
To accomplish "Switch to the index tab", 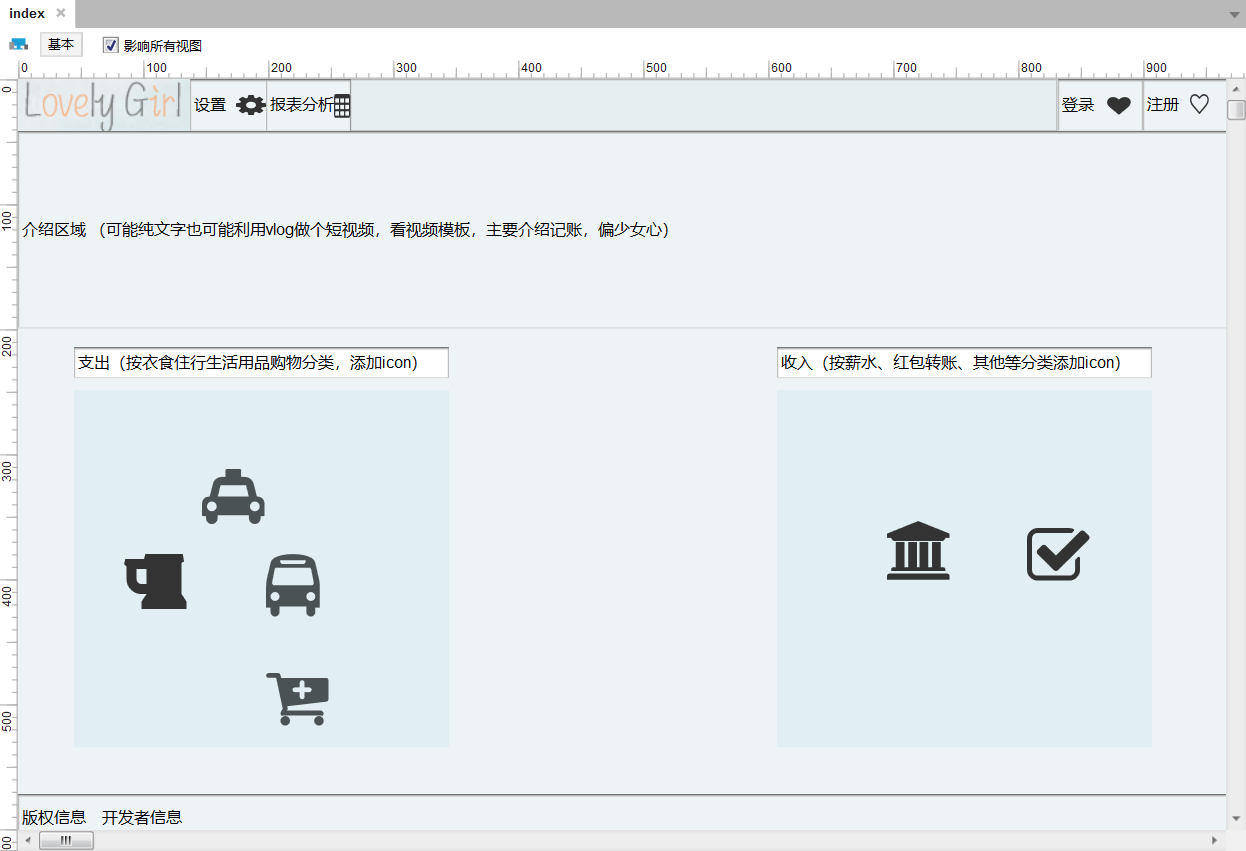I will coord(27,13).
